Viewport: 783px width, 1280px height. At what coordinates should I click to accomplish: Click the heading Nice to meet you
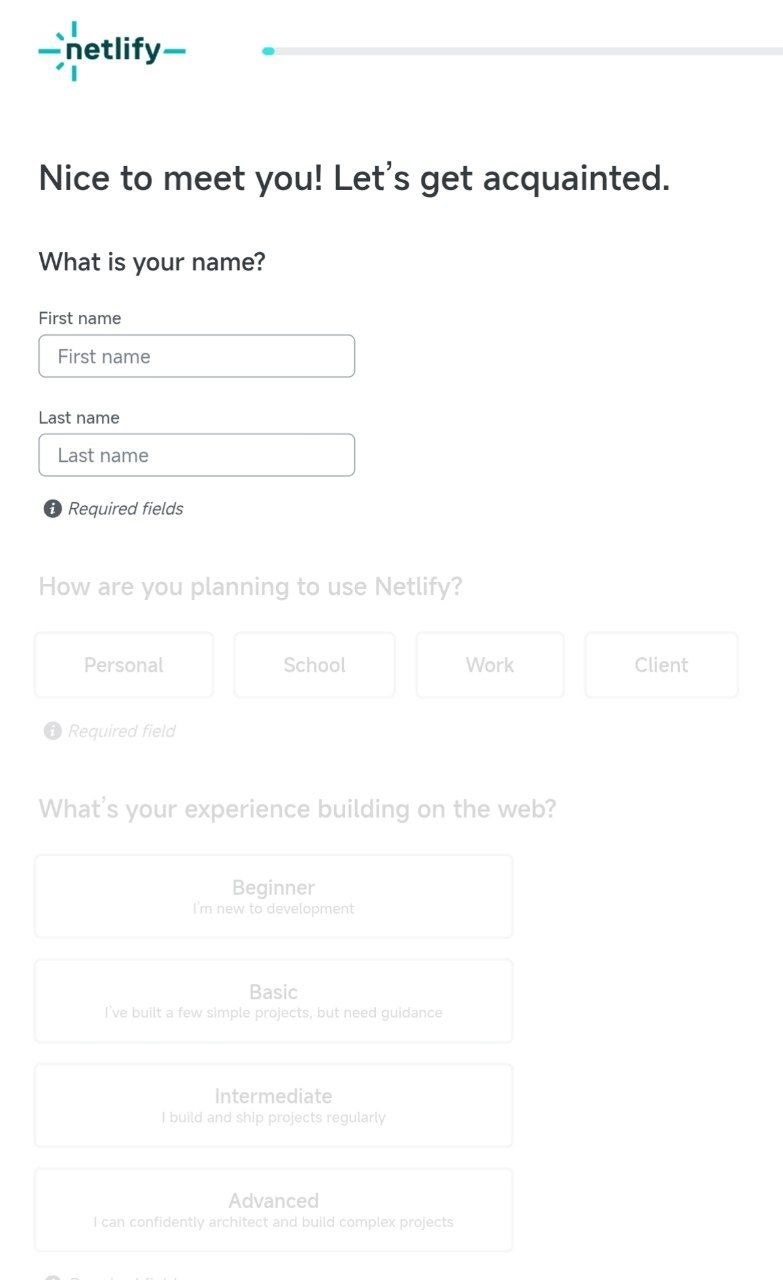[353, 178]
